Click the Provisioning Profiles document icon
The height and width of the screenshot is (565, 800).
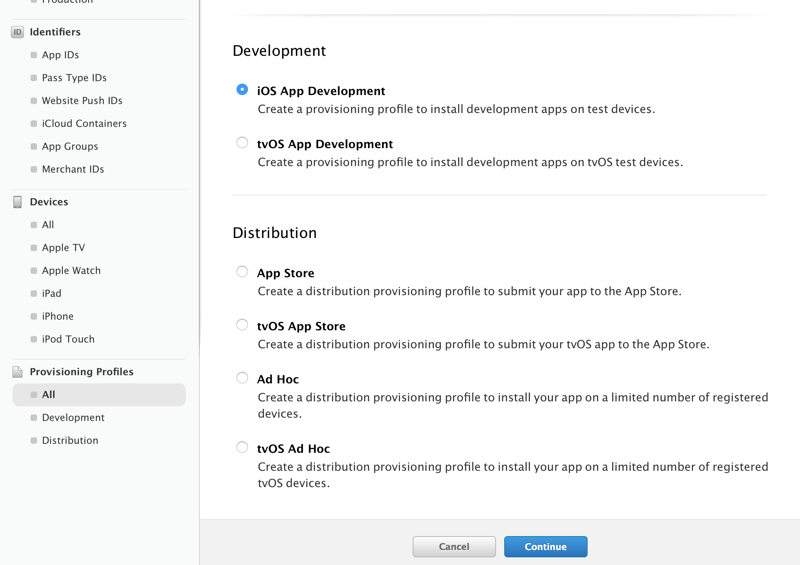(17, 372)
